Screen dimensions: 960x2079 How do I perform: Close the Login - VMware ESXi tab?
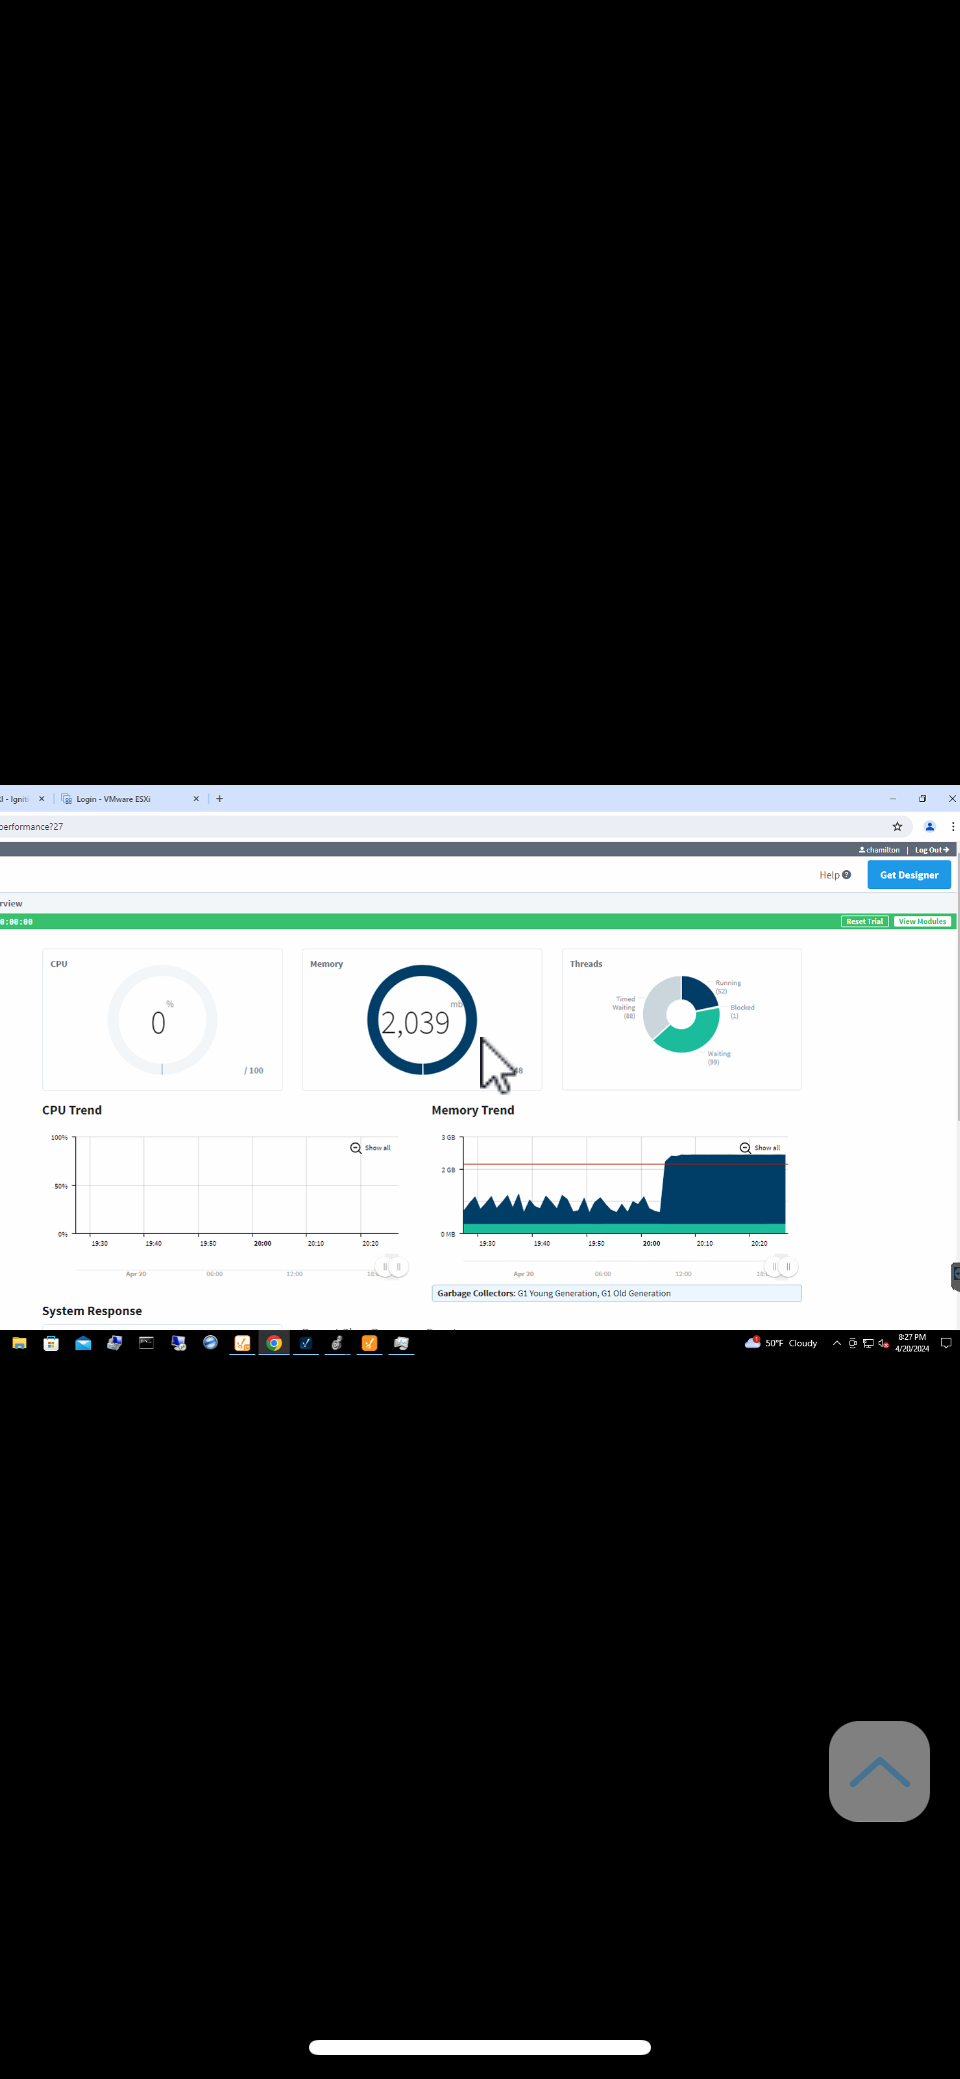(196, 799)
